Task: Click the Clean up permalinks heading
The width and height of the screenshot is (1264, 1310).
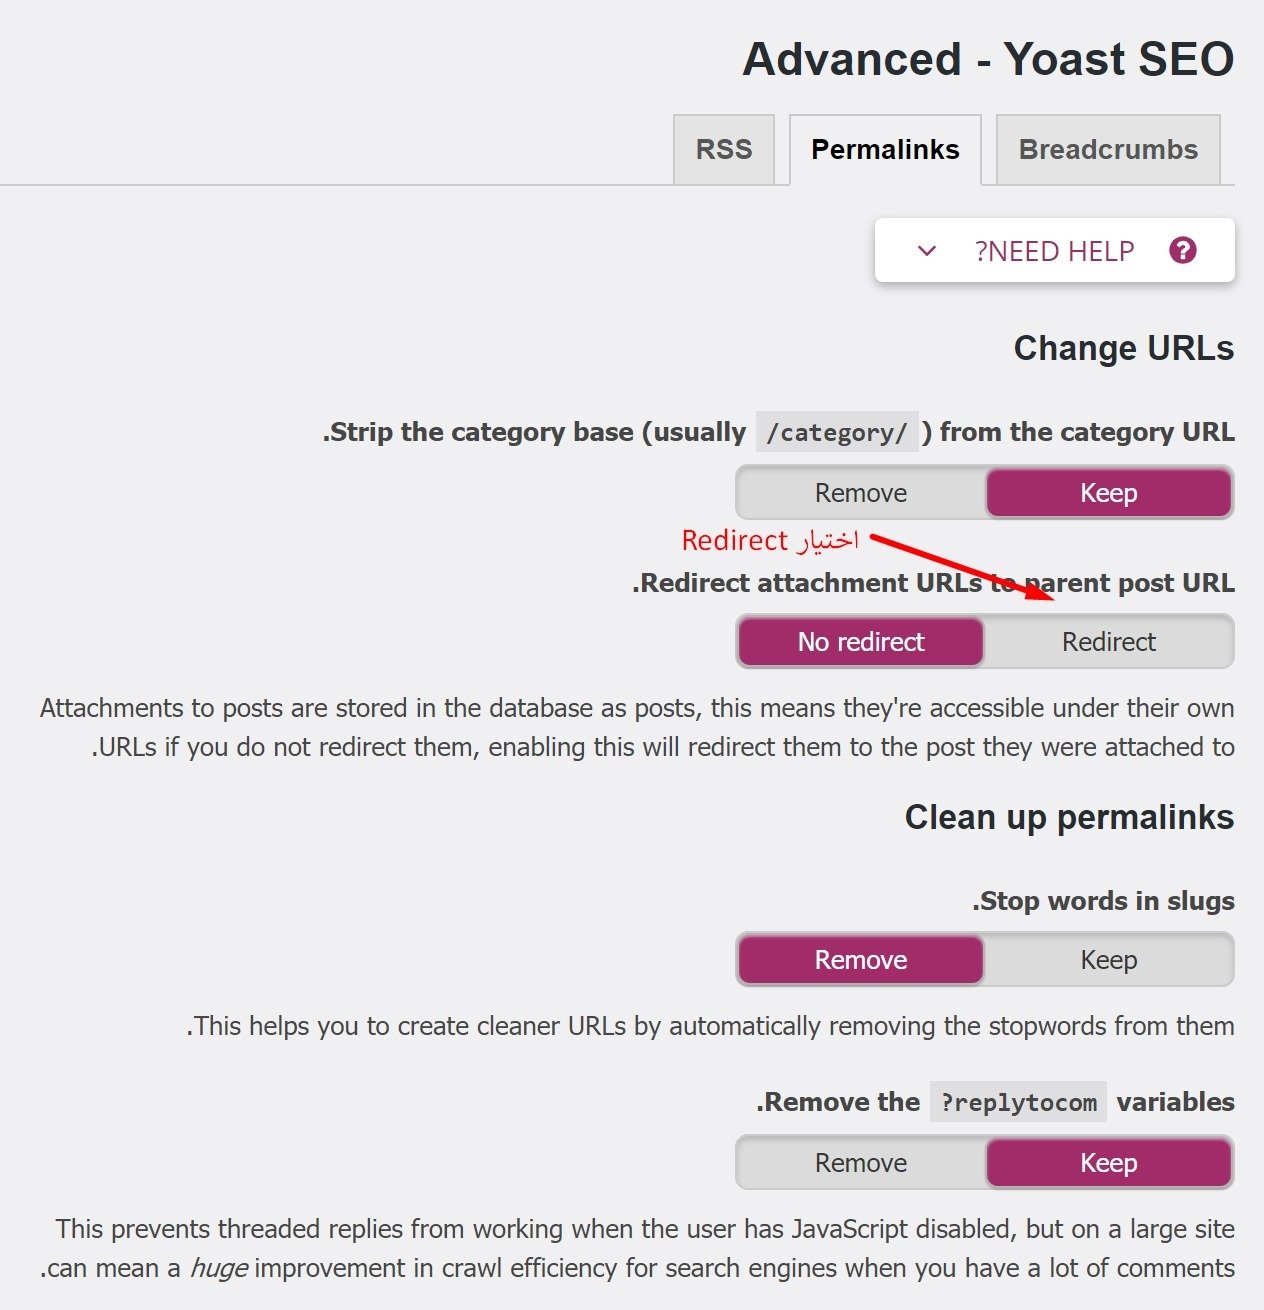Action: (x=1069, y=817)
